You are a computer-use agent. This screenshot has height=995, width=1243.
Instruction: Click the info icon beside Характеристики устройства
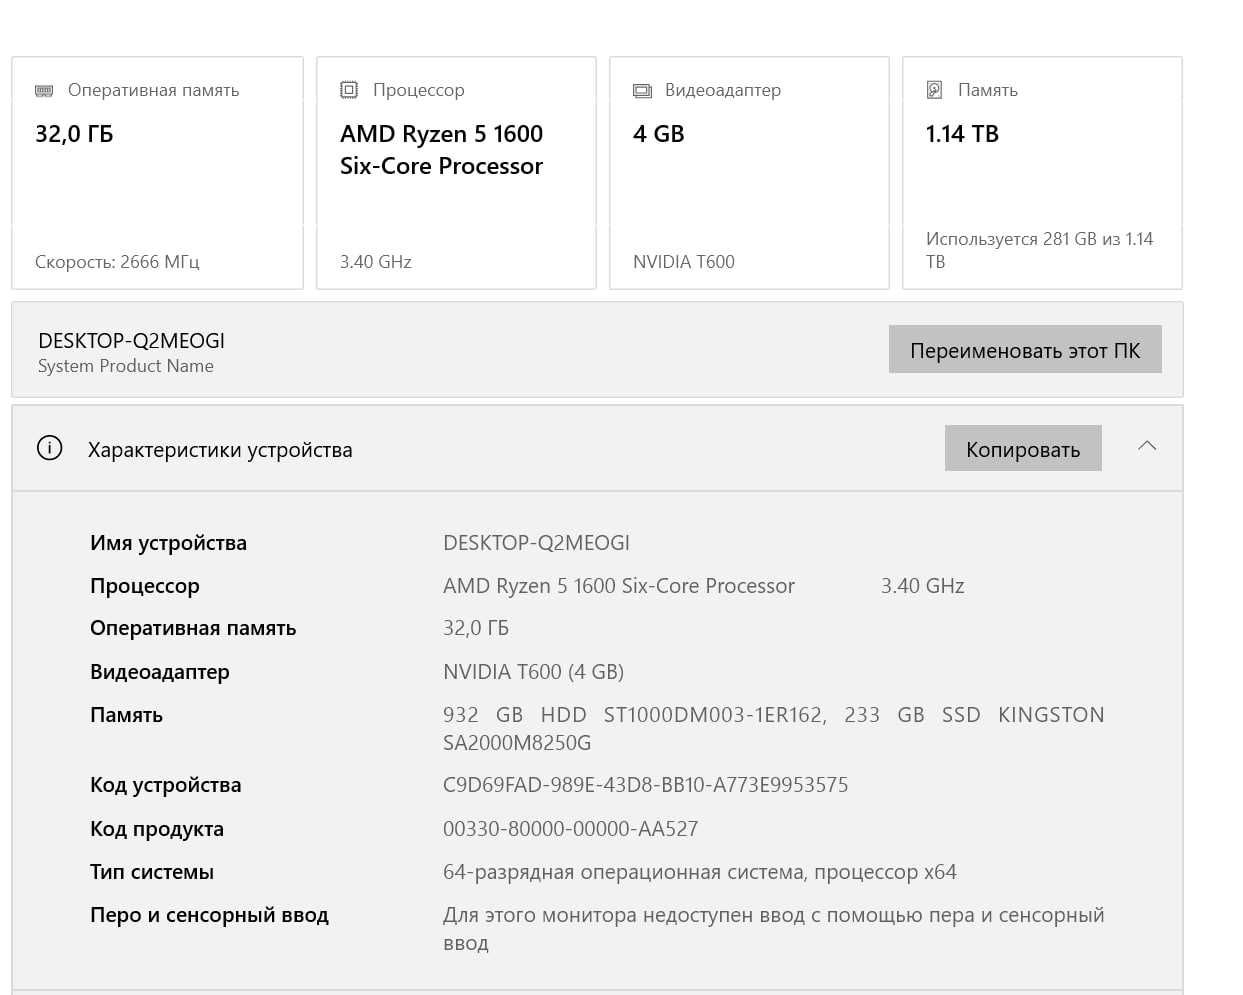click(x=49, y=448)
